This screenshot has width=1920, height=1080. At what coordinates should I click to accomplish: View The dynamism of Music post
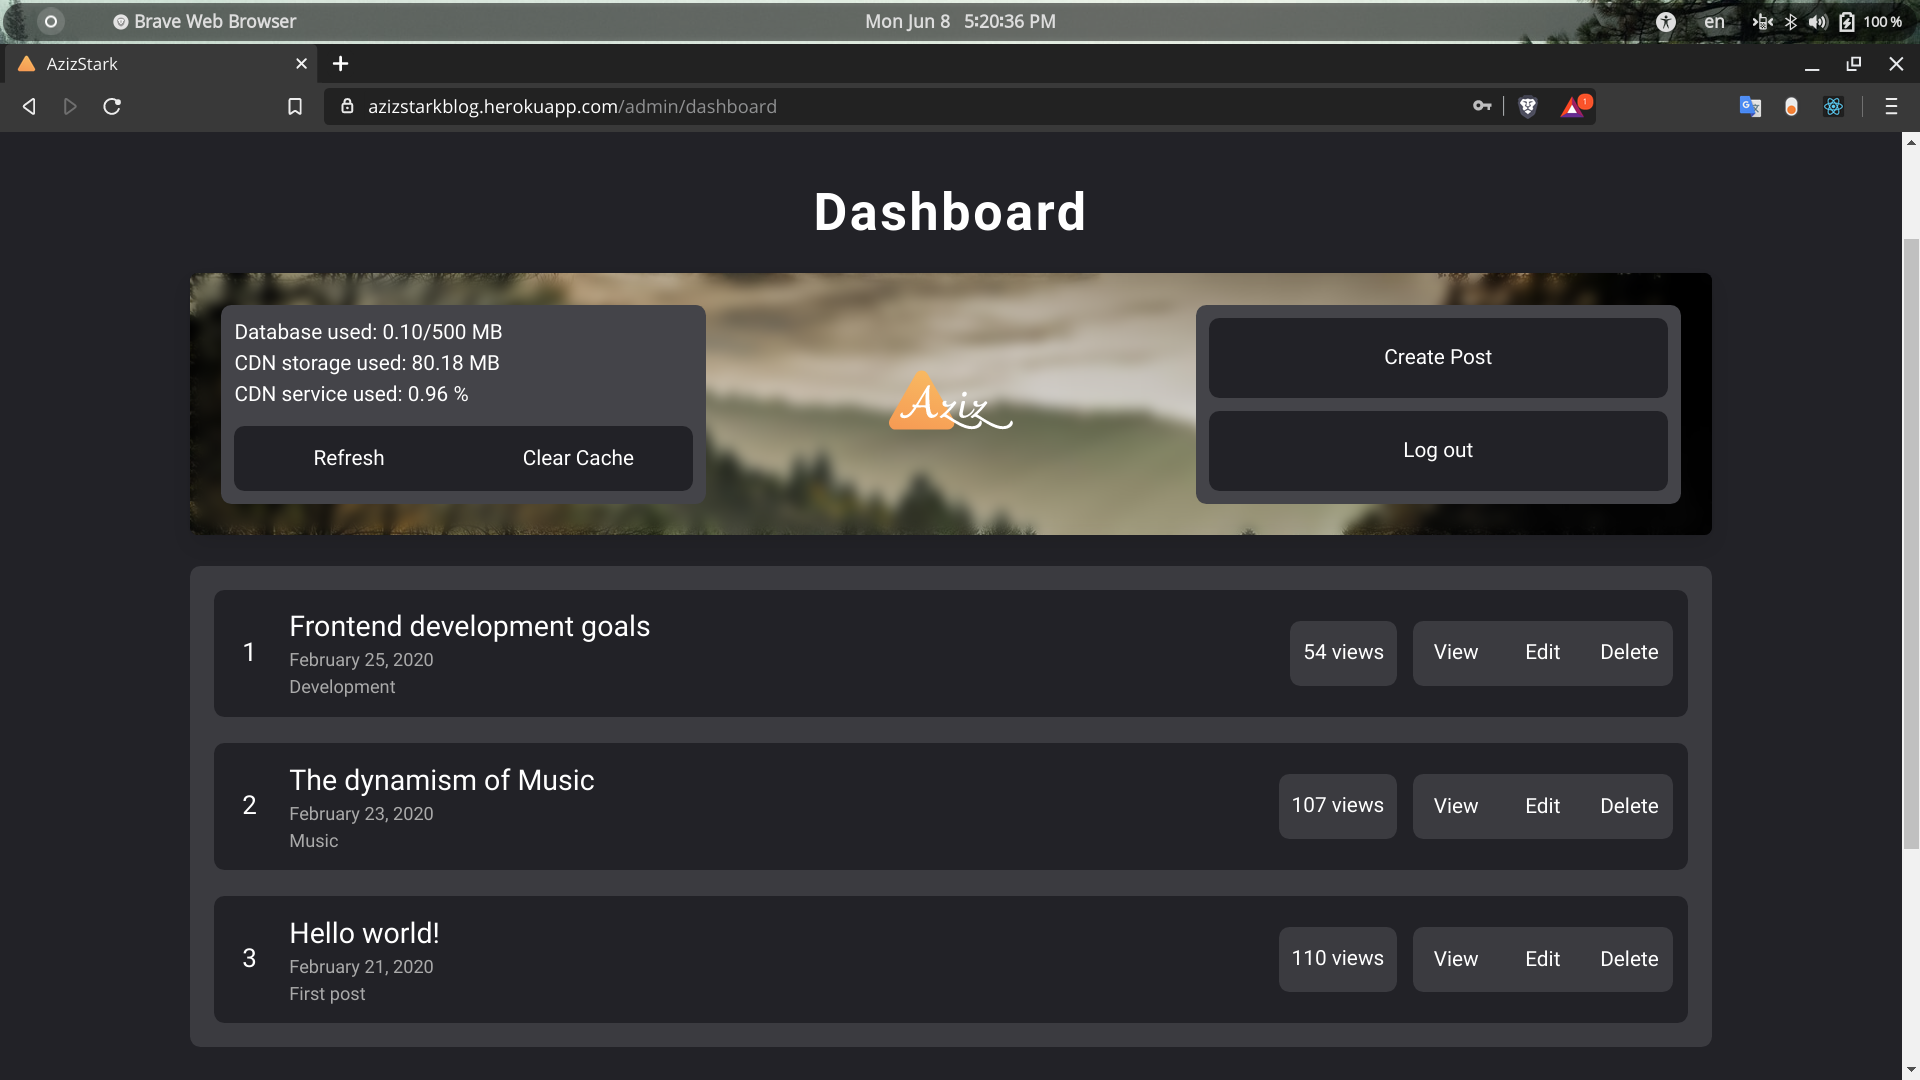1455,806
